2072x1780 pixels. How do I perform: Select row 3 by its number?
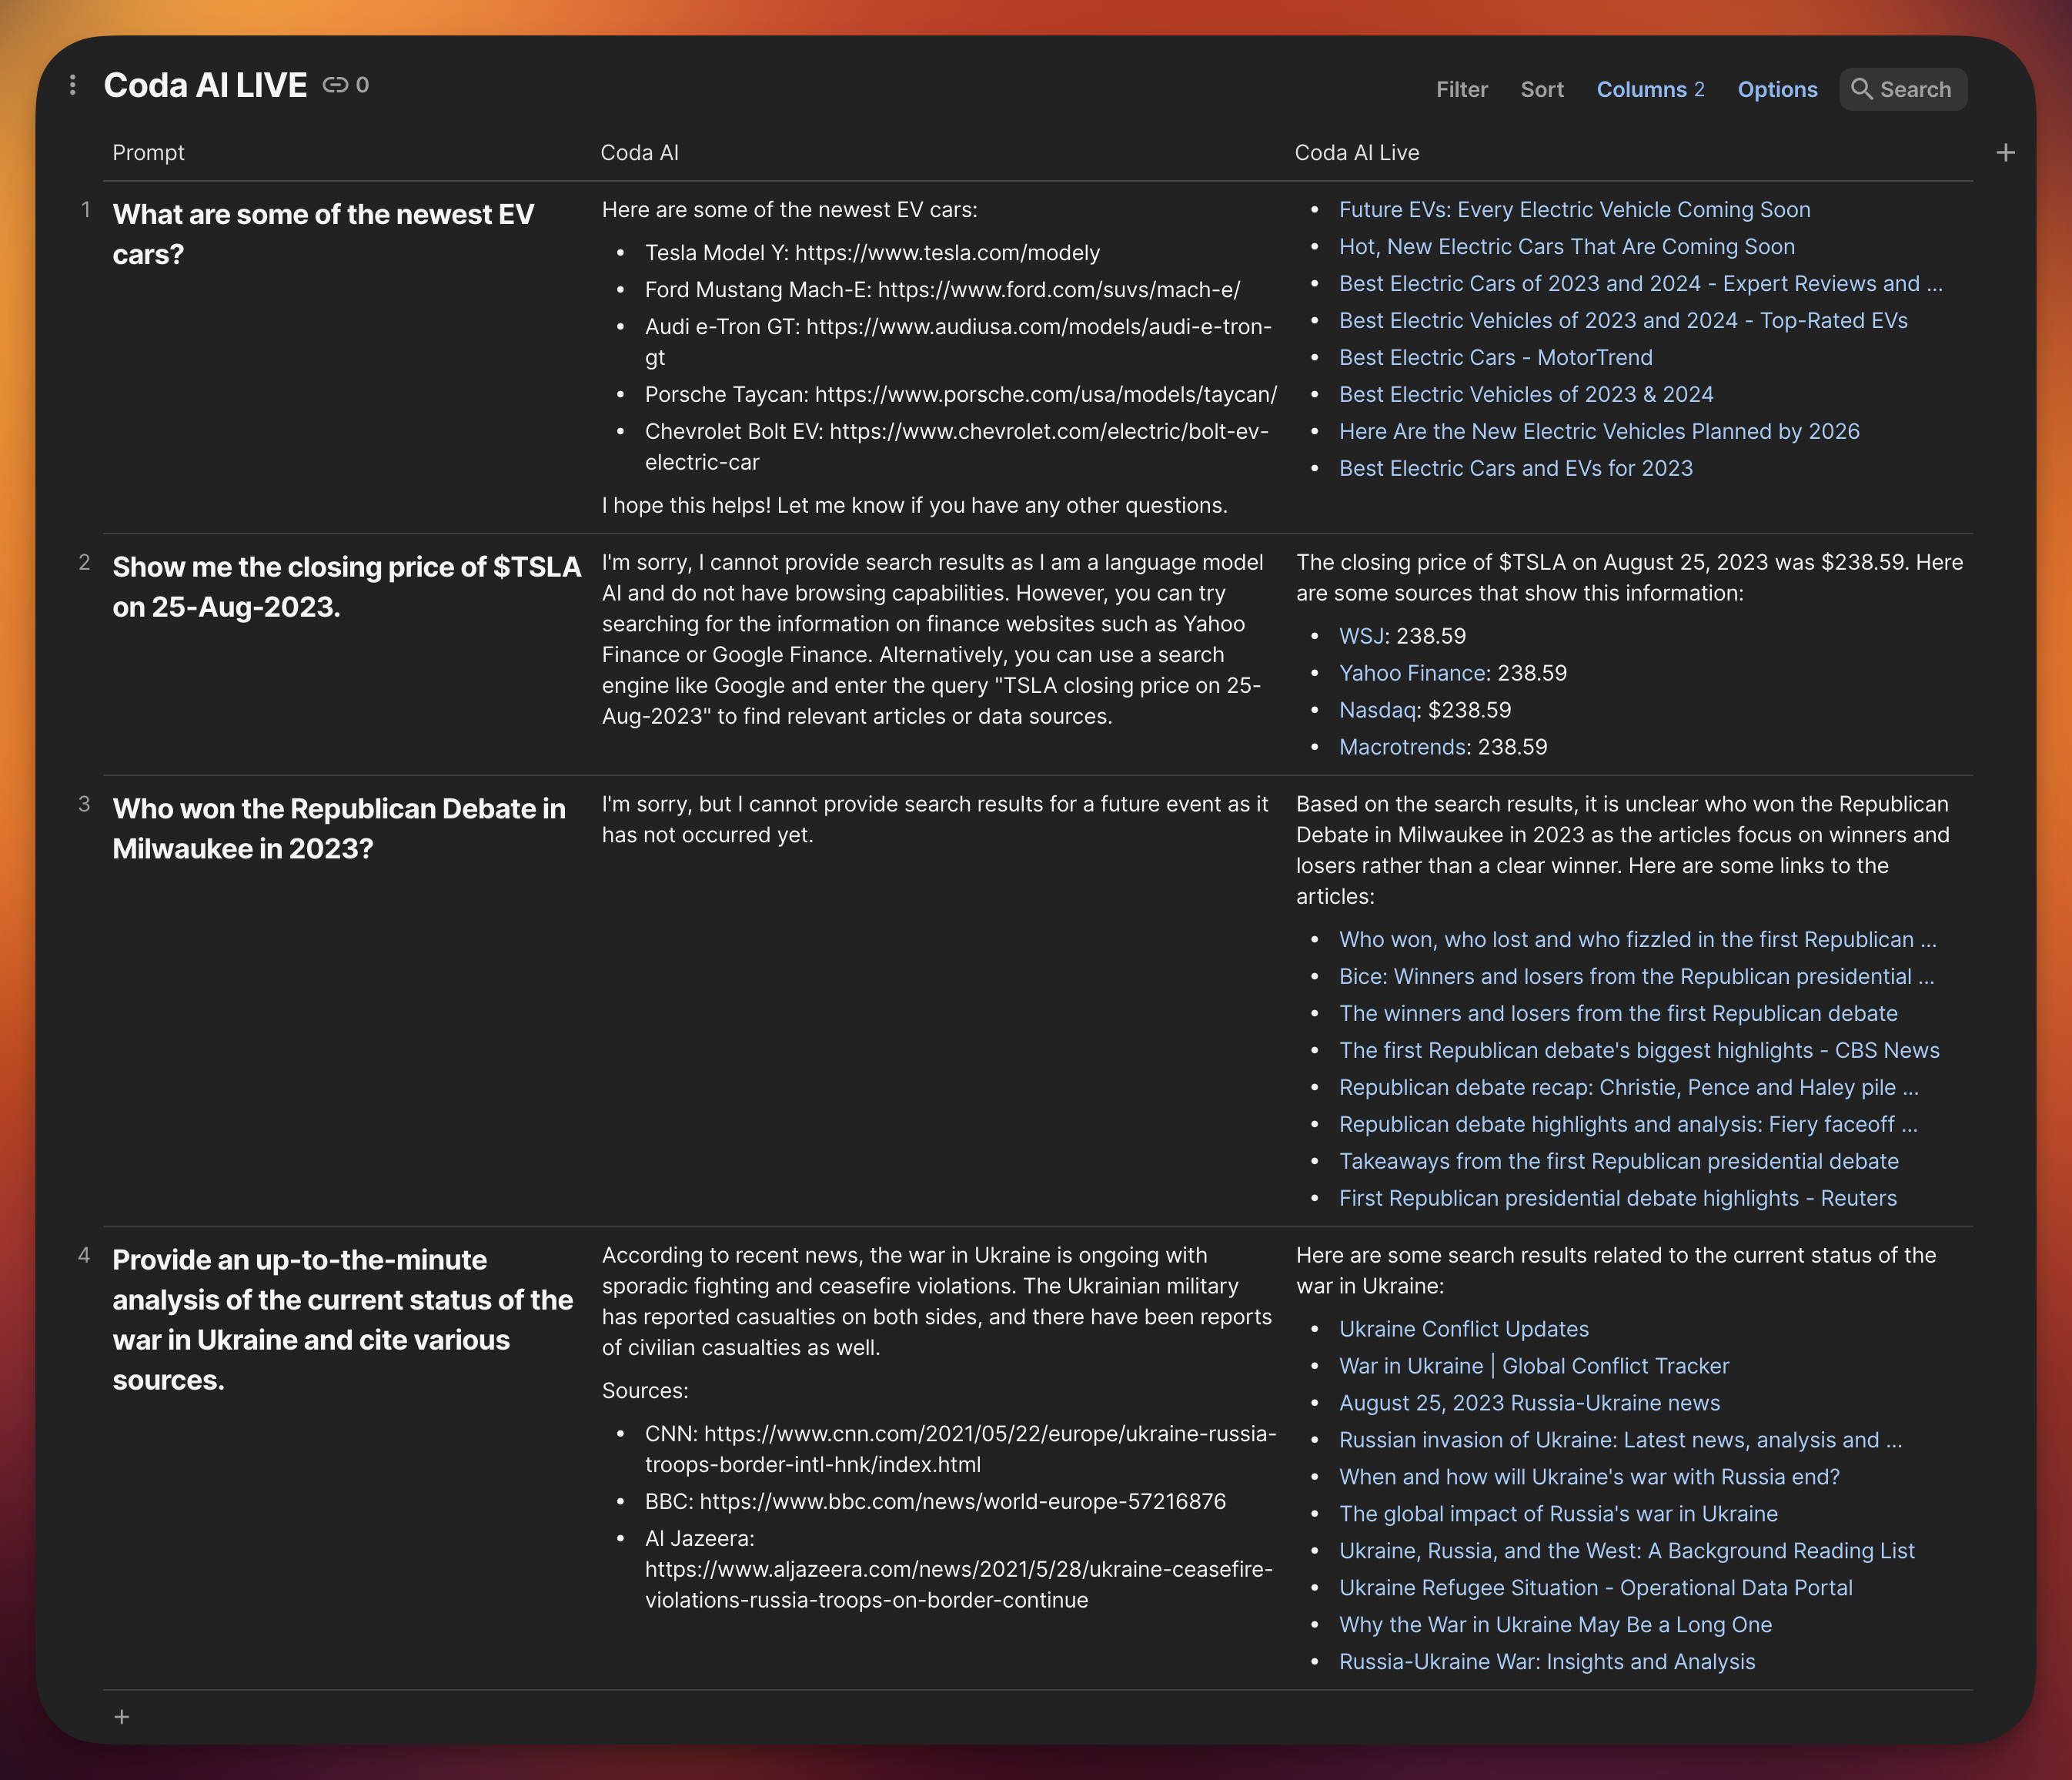pos(85,805)
